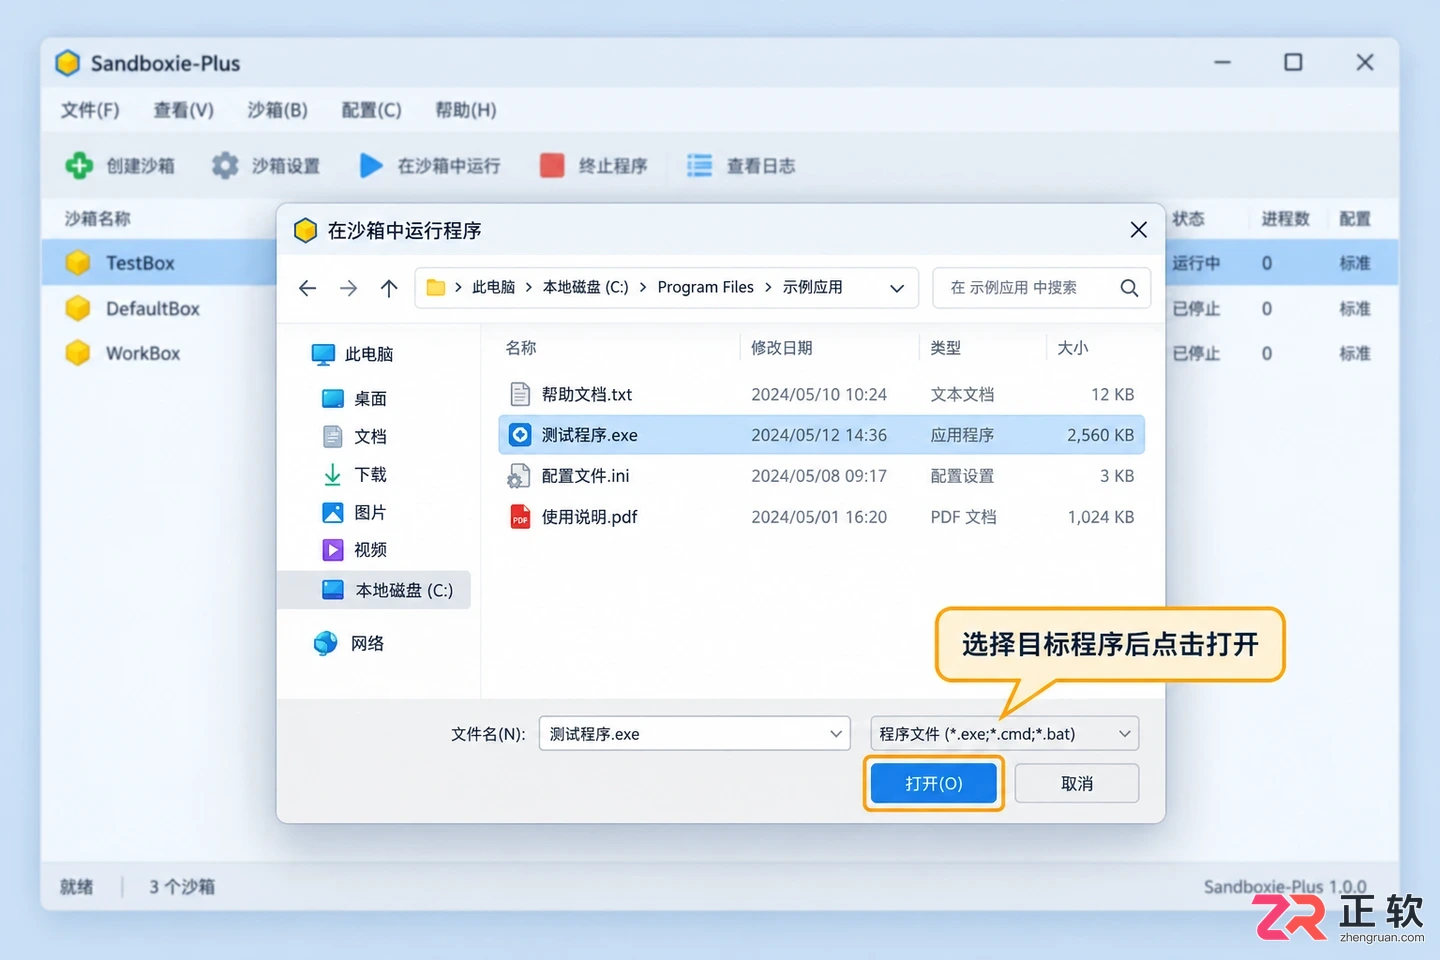
Task: Open the 文件(F) menu
Action: 90,110
